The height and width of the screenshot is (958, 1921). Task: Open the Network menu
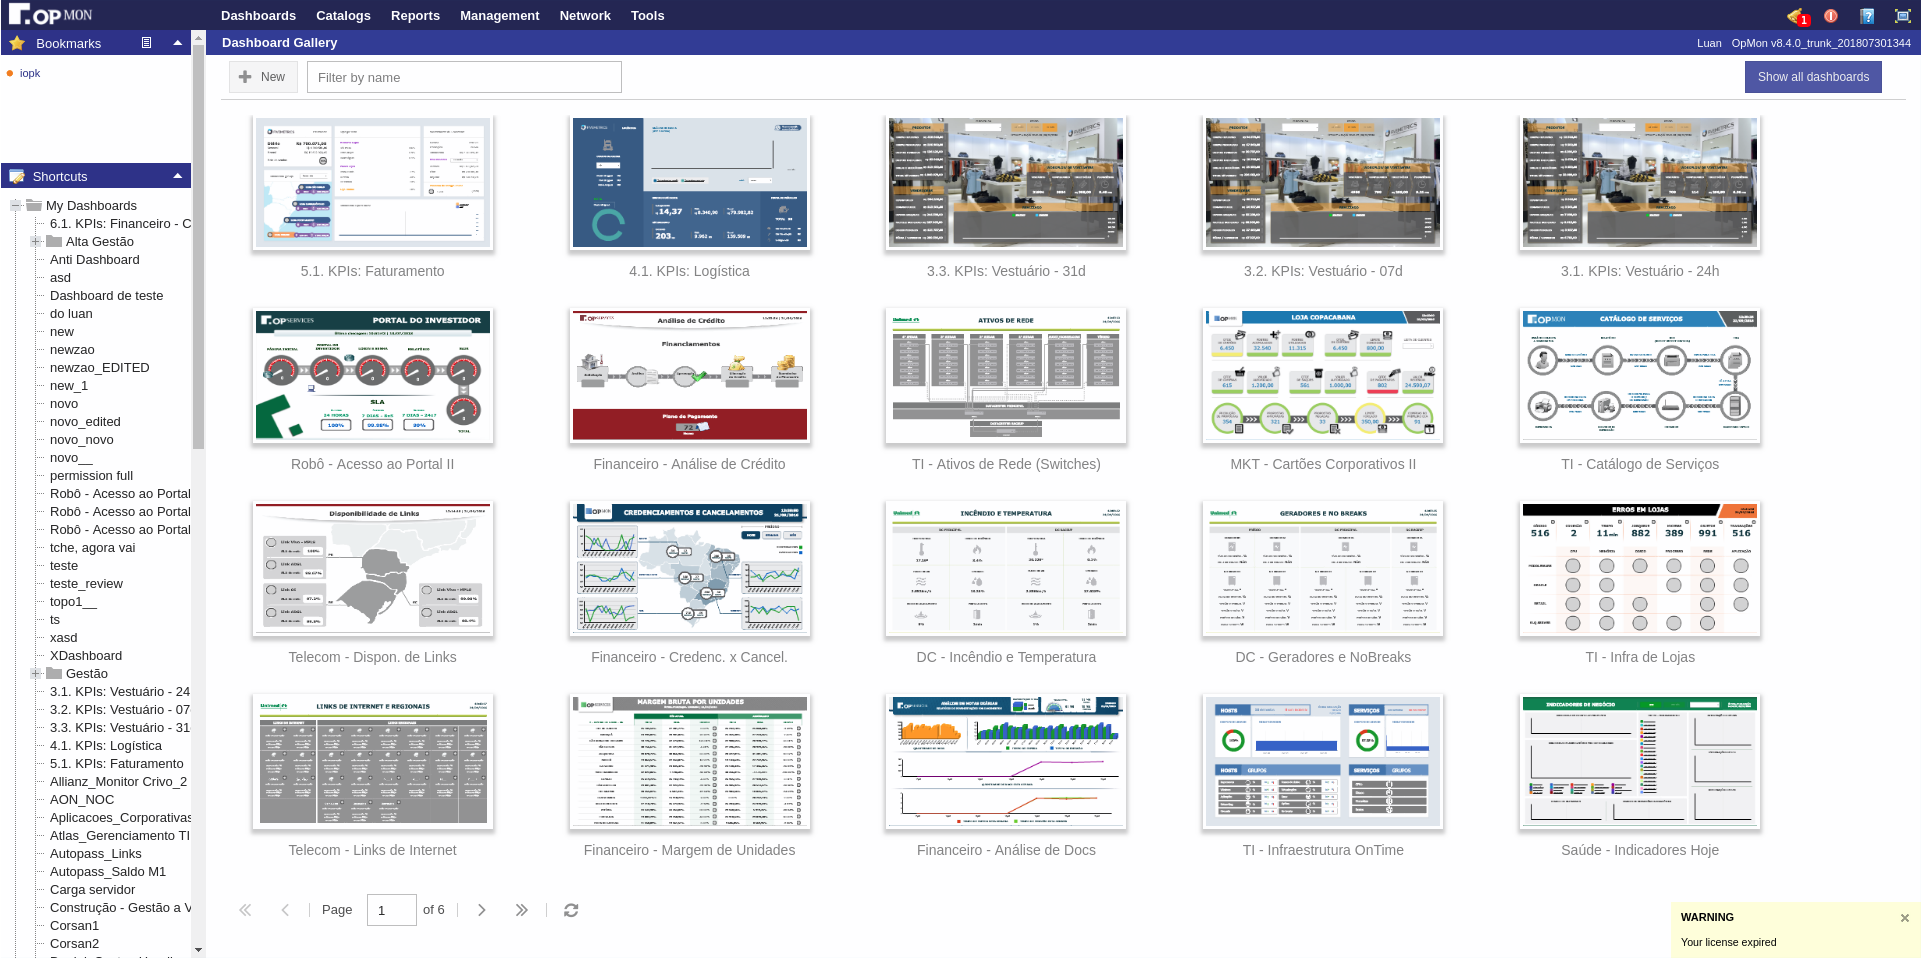coord(585,16)
